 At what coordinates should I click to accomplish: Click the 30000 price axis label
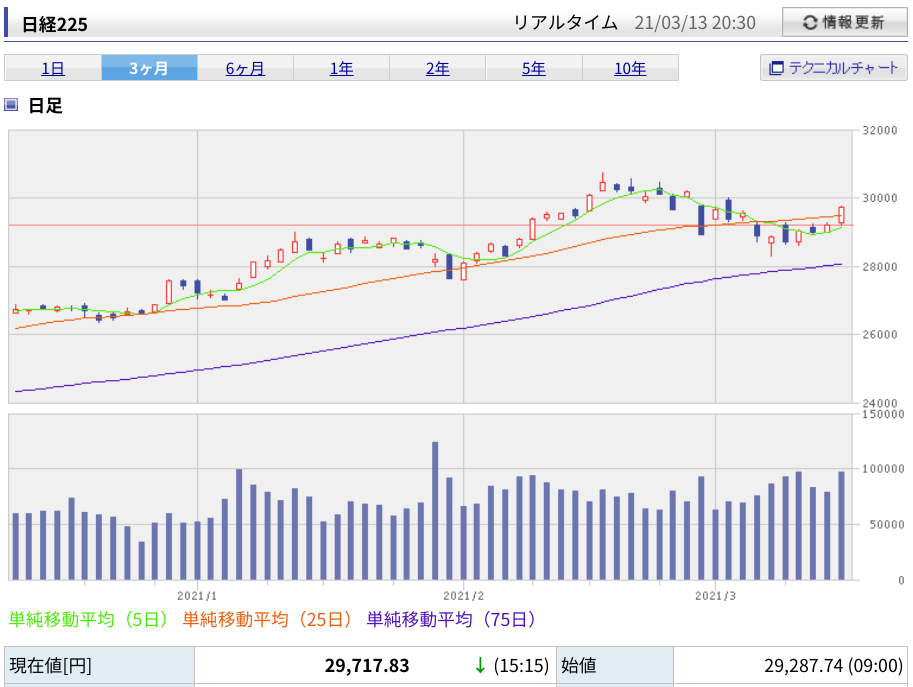[880, 199]
